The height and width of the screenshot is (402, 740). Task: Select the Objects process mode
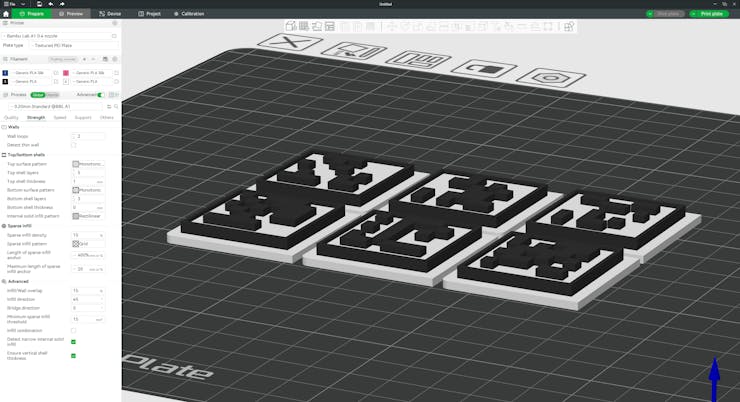(x=52, y=95)
